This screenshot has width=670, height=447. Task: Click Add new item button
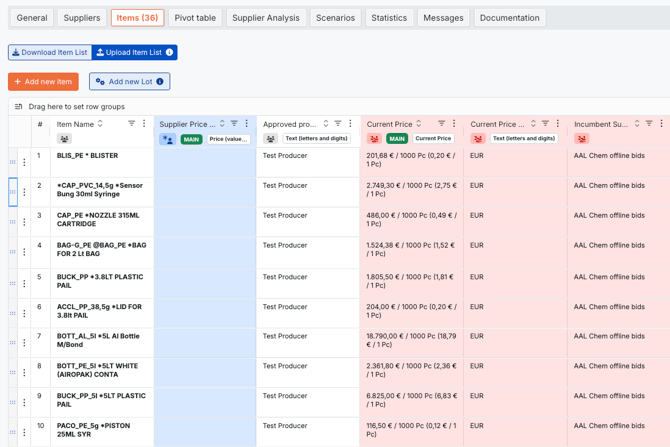[x=43, y=82]
